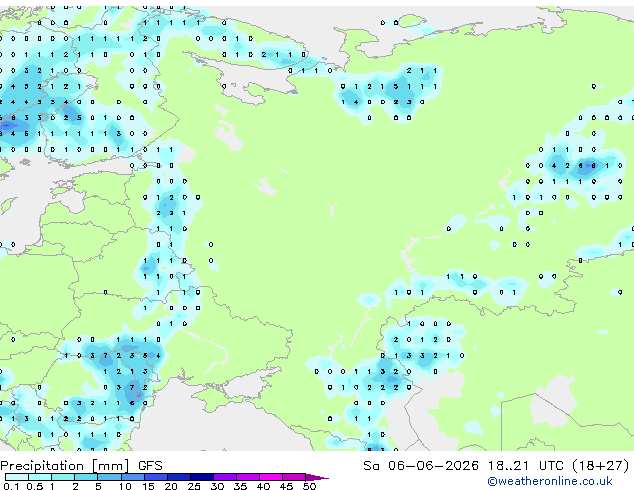
Task: Click the "40" legend scale label
Action: [x=263, y=486]
